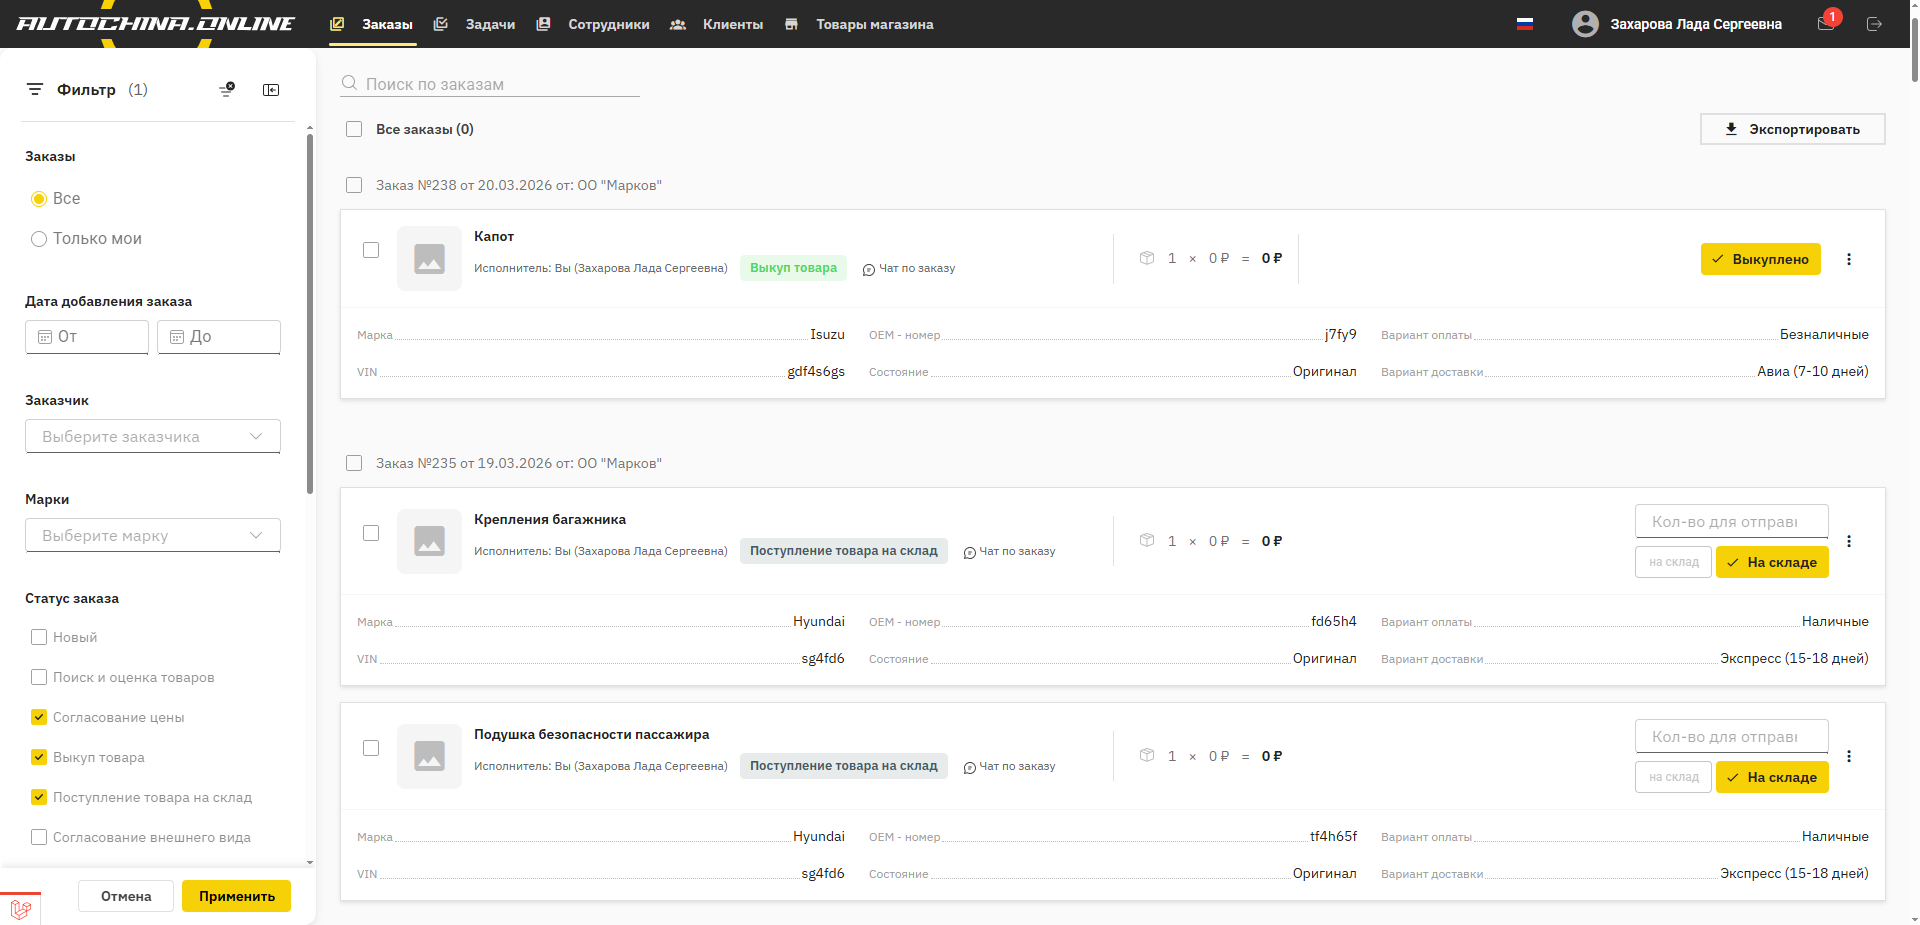Screen dimensions: 1920x925
Task: Focus Кол-во для отправки field for Подушка безопасности
Action: [x=1732, y=736]
